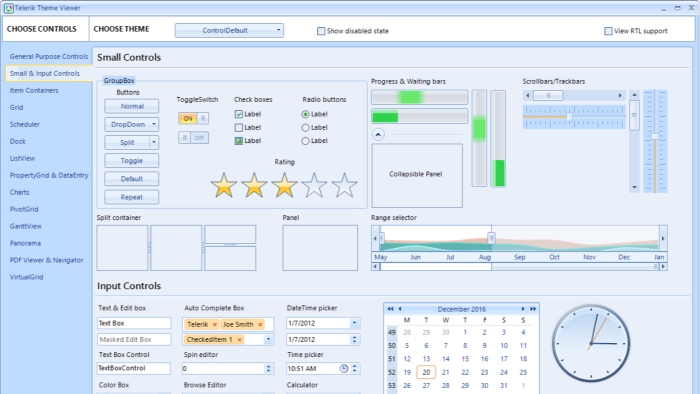Go to next month in the calendar
The width and height of the screenshot is (700, 394).
click(523, 309)
